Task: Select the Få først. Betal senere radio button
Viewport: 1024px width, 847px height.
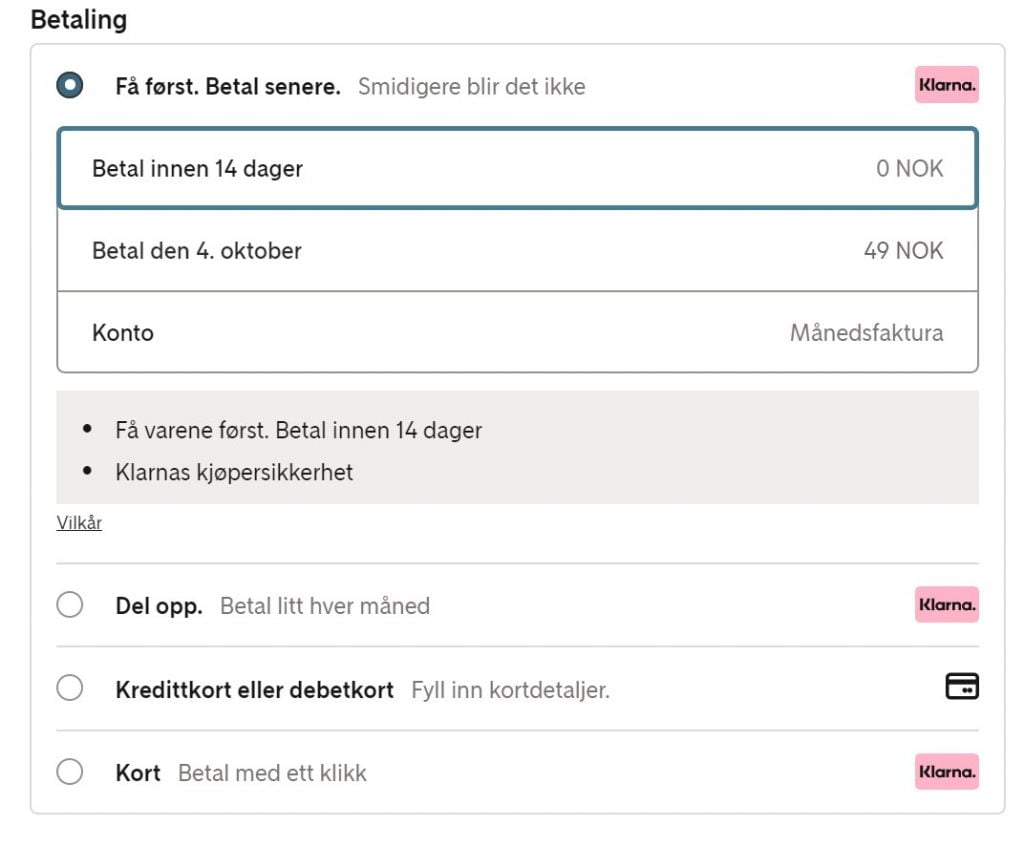Action: point(70,86)
